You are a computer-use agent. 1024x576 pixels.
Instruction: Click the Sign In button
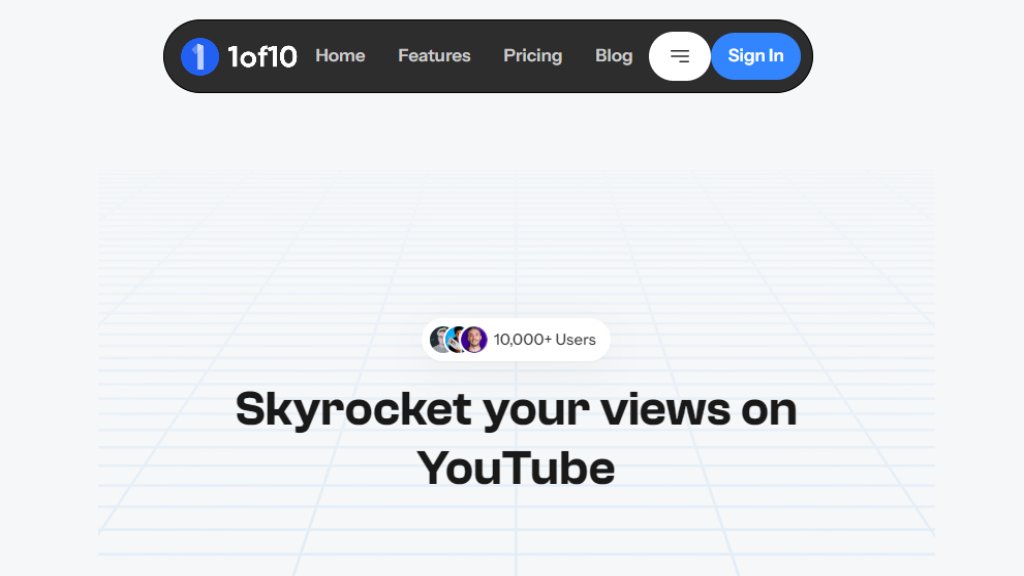click(756, 56)
